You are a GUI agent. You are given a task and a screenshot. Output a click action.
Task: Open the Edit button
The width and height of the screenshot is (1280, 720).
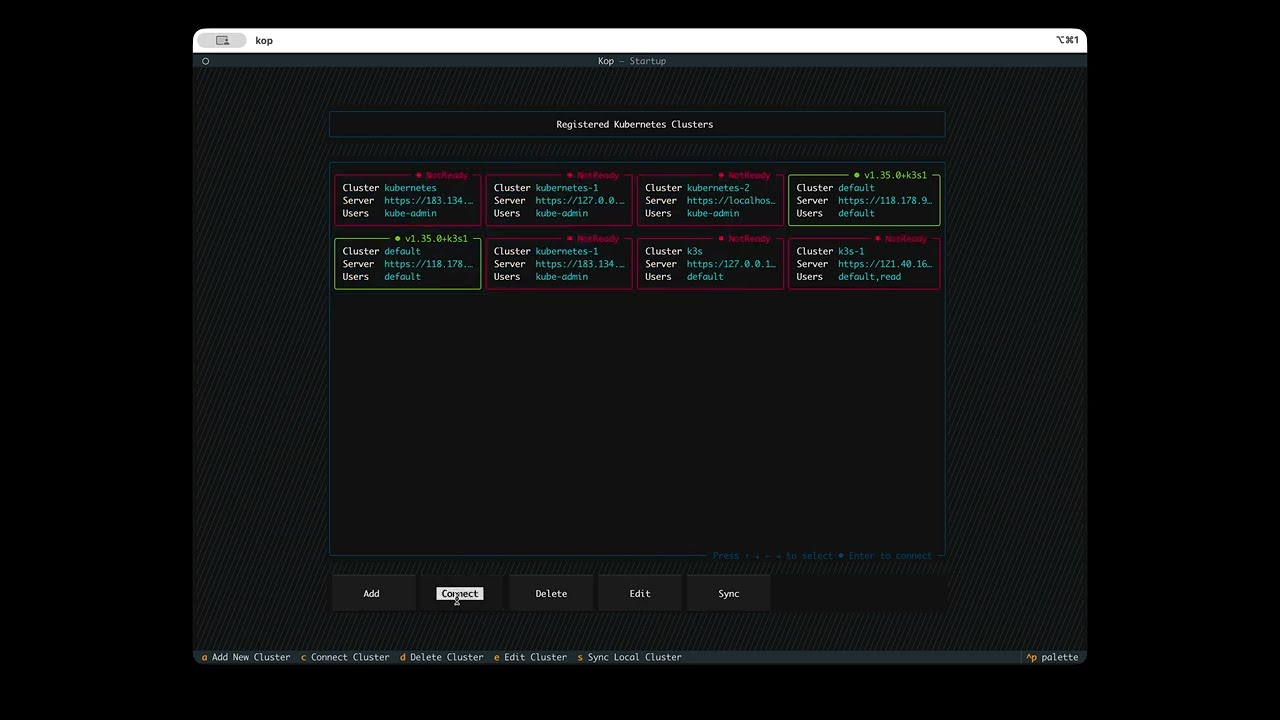(x=640, y=594)
